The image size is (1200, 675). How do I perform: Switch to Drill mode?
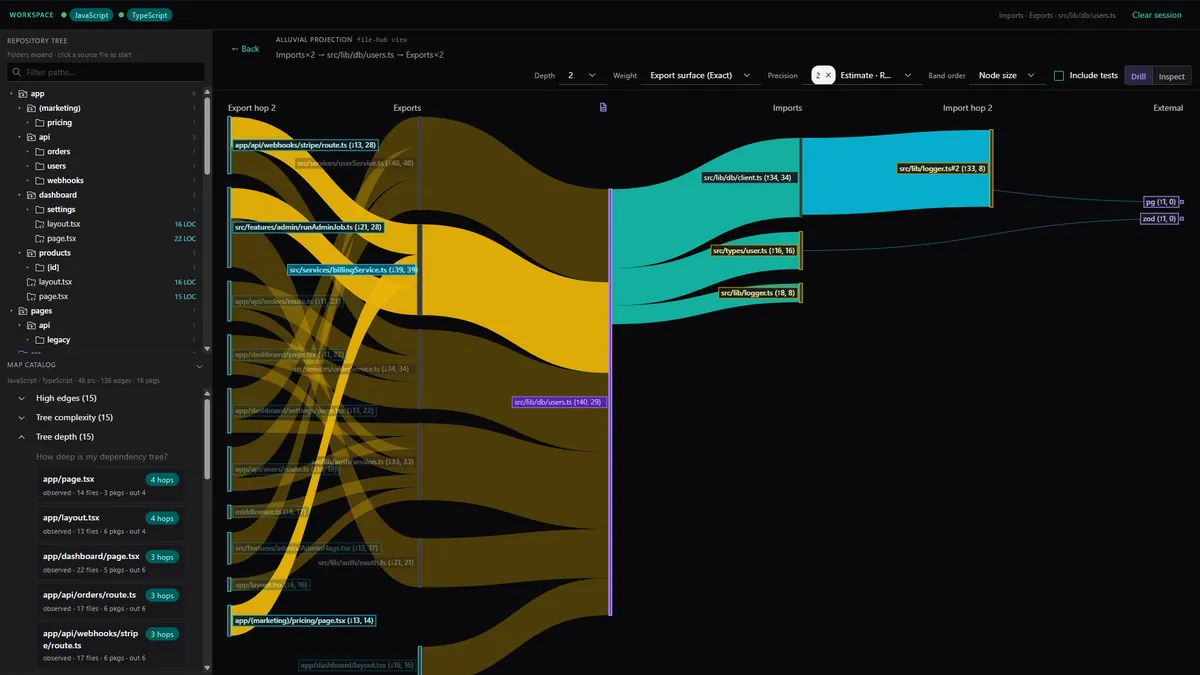[1138, 76]
